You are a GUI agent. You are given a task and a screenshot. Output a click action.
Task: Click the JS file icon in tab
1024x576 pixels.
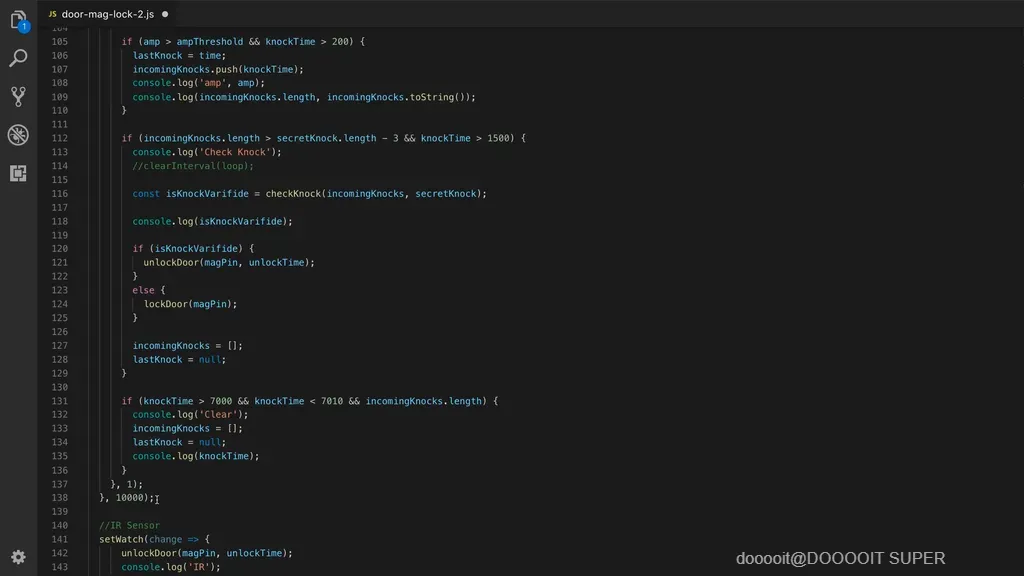click(52, 14)
